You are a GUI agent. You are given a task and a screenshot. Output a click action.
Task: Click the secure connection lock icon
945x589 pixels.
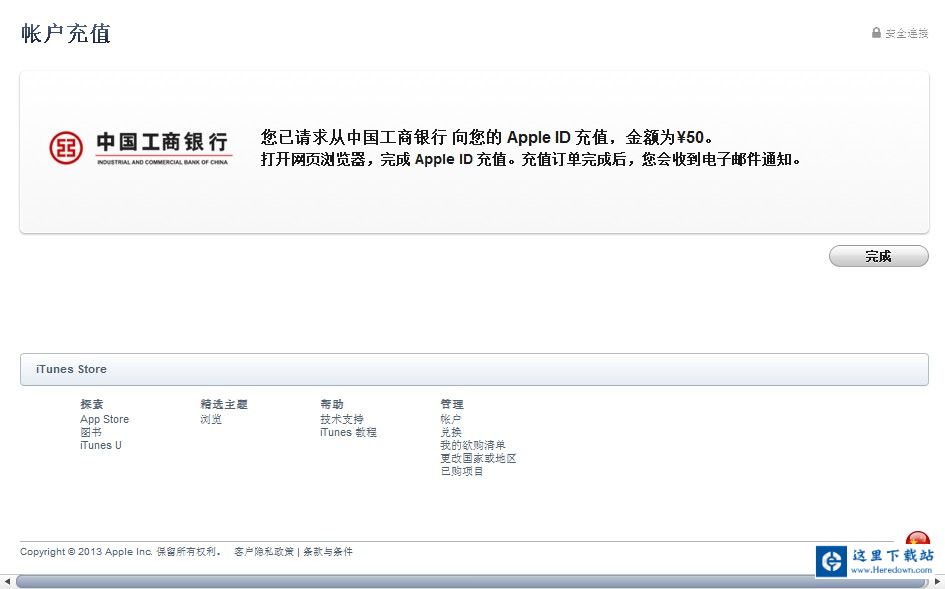click(876, 33)
